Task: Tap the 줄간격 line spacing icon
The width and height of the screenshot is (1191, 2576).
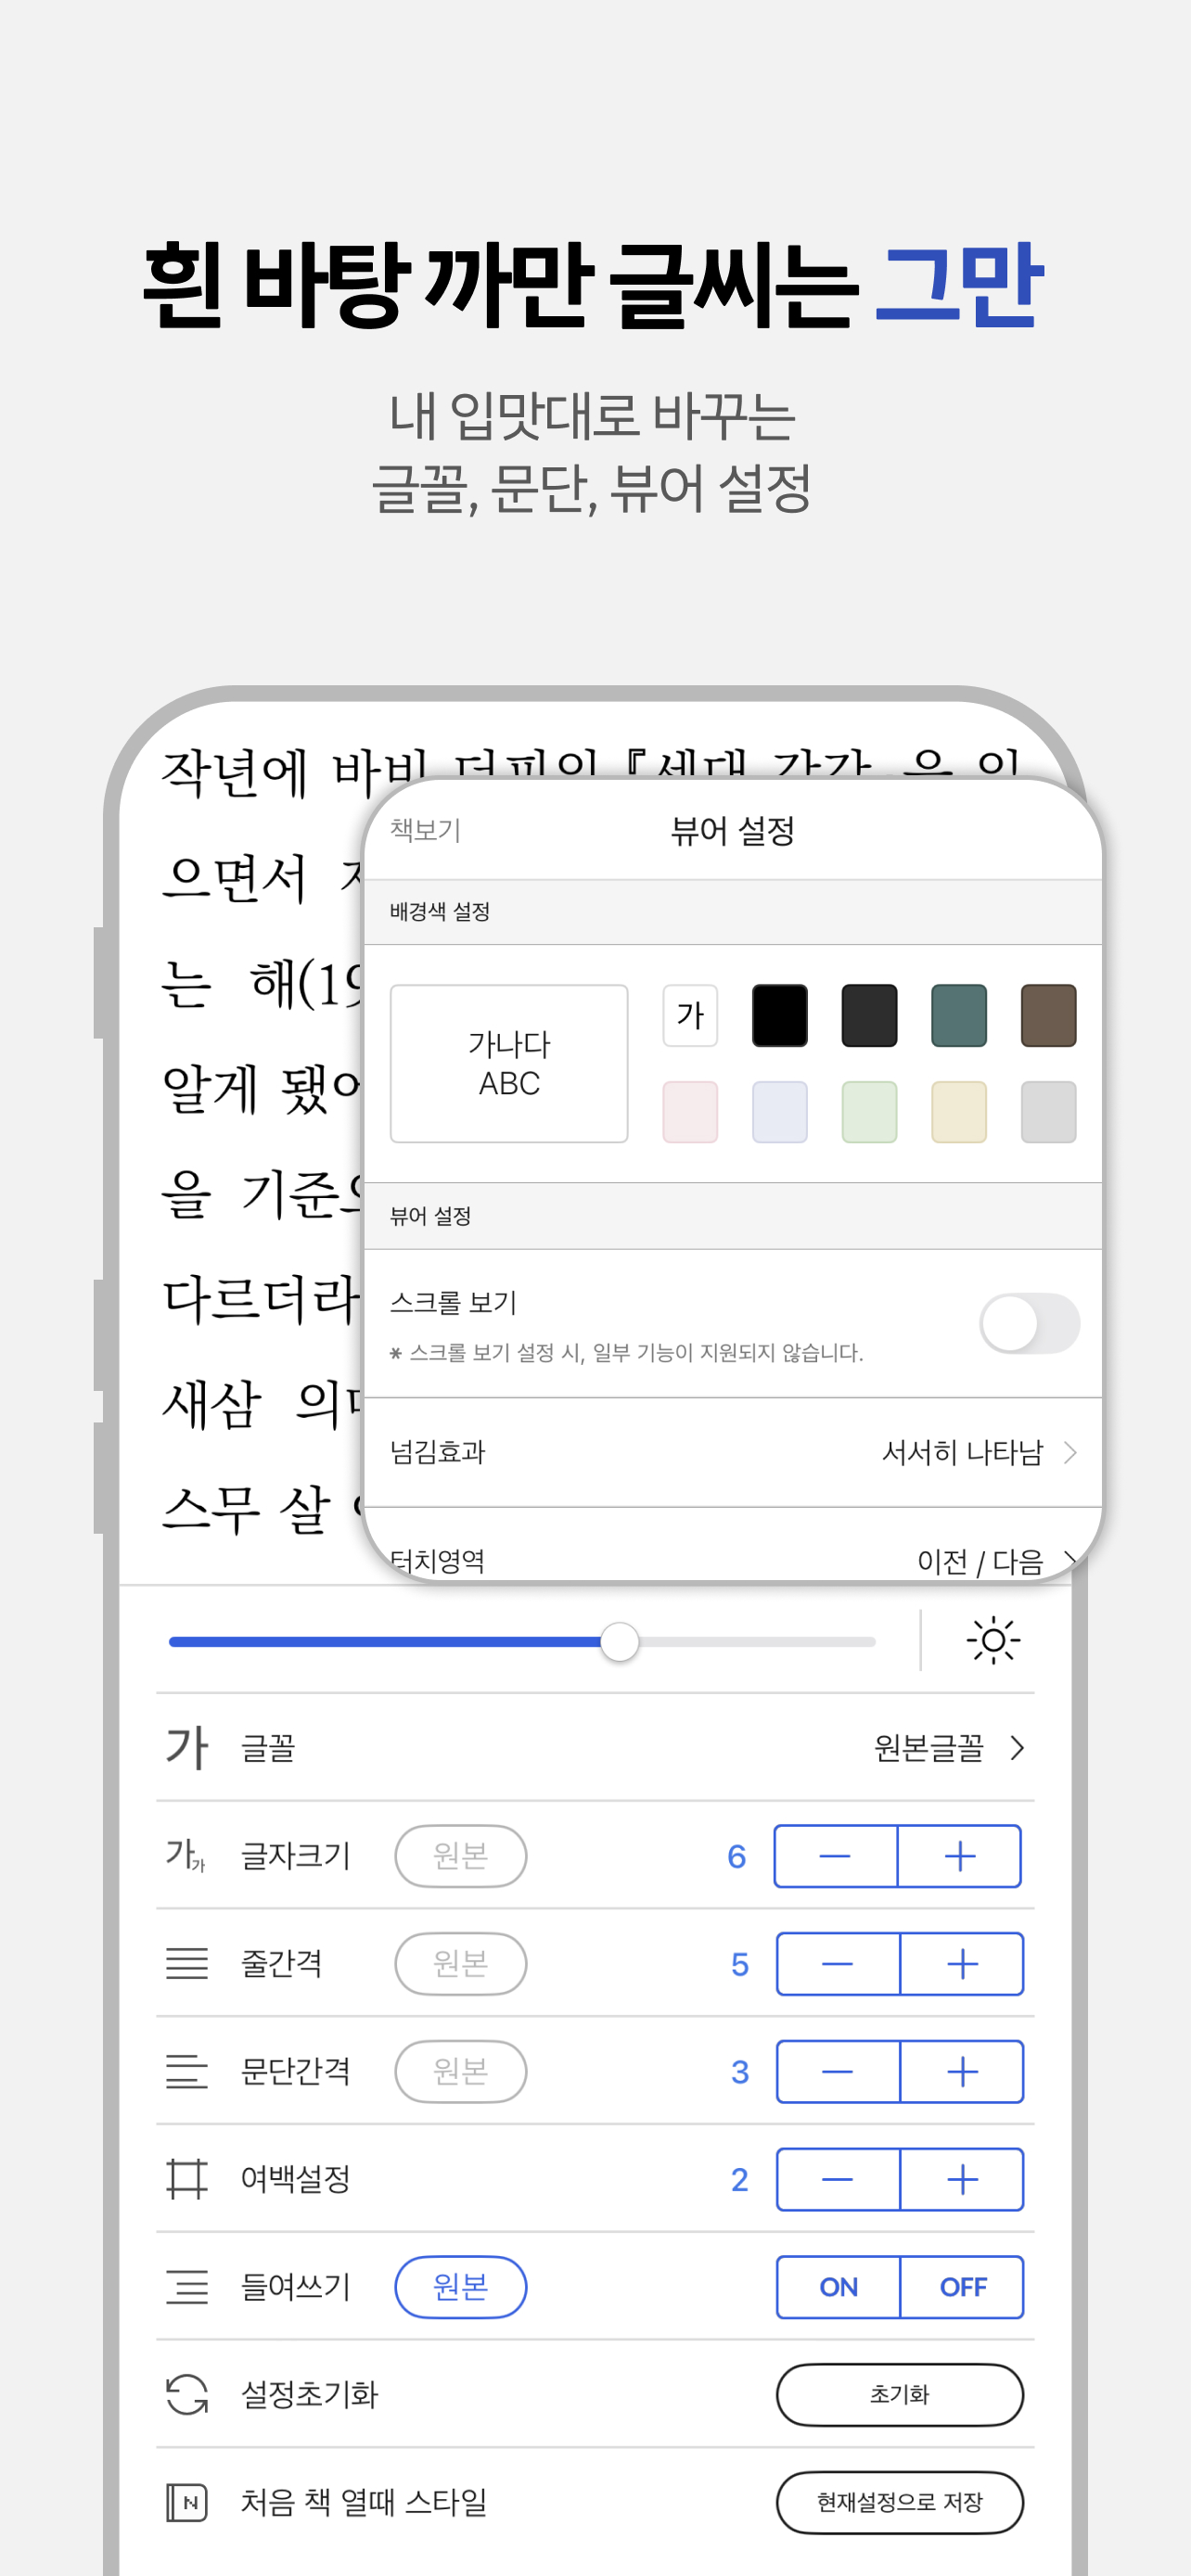Action: pos(187,1963)
